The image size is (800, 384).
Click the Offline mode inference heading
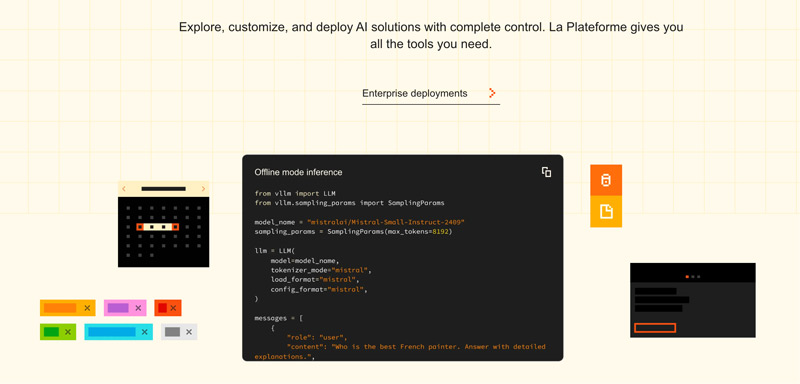point(298,172)
